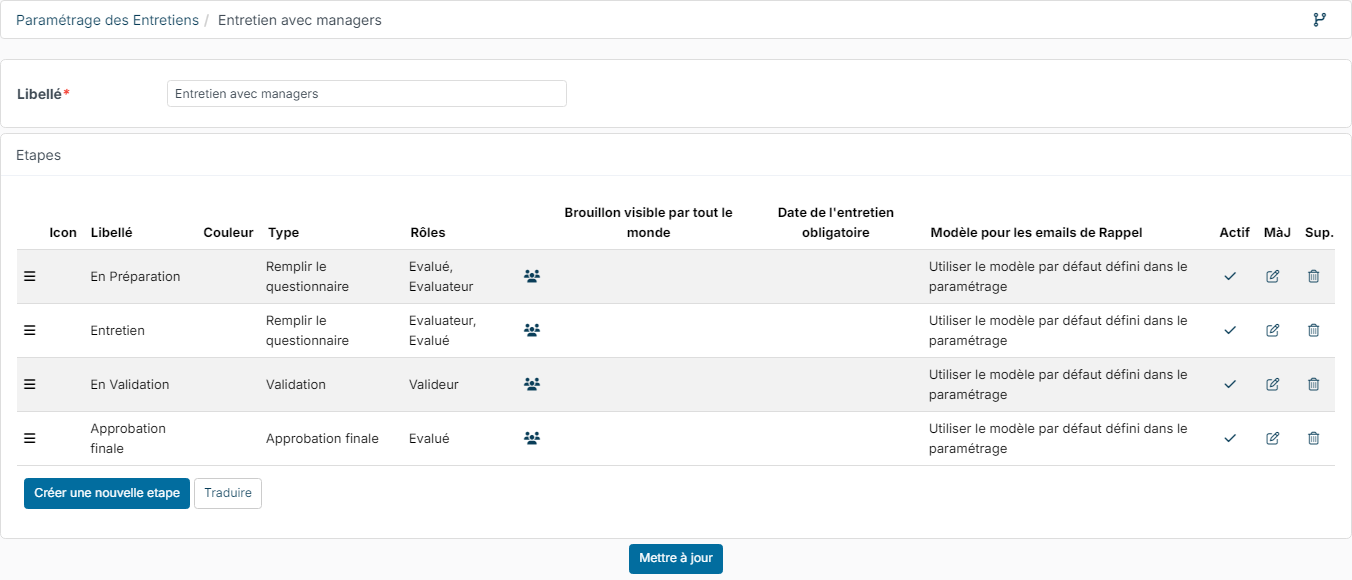Click the Couleur column header
1352x580 pixels.
(228, 232)
